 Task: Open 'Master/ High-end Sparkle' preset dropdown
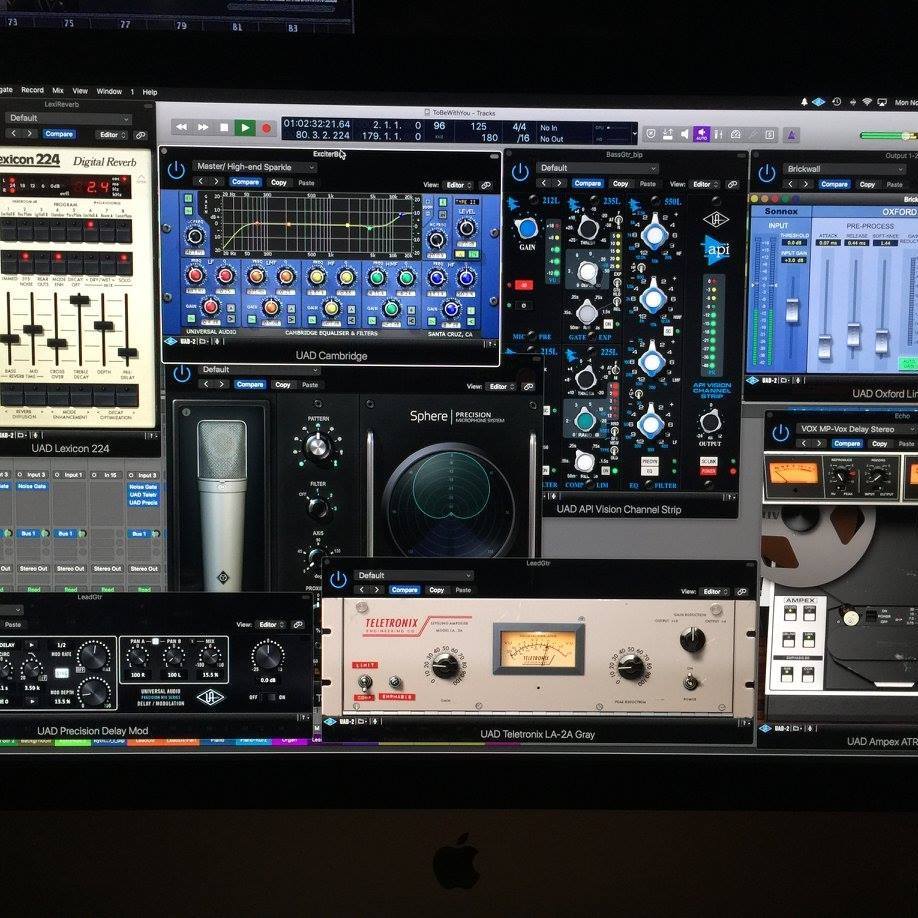click(254, 167)
